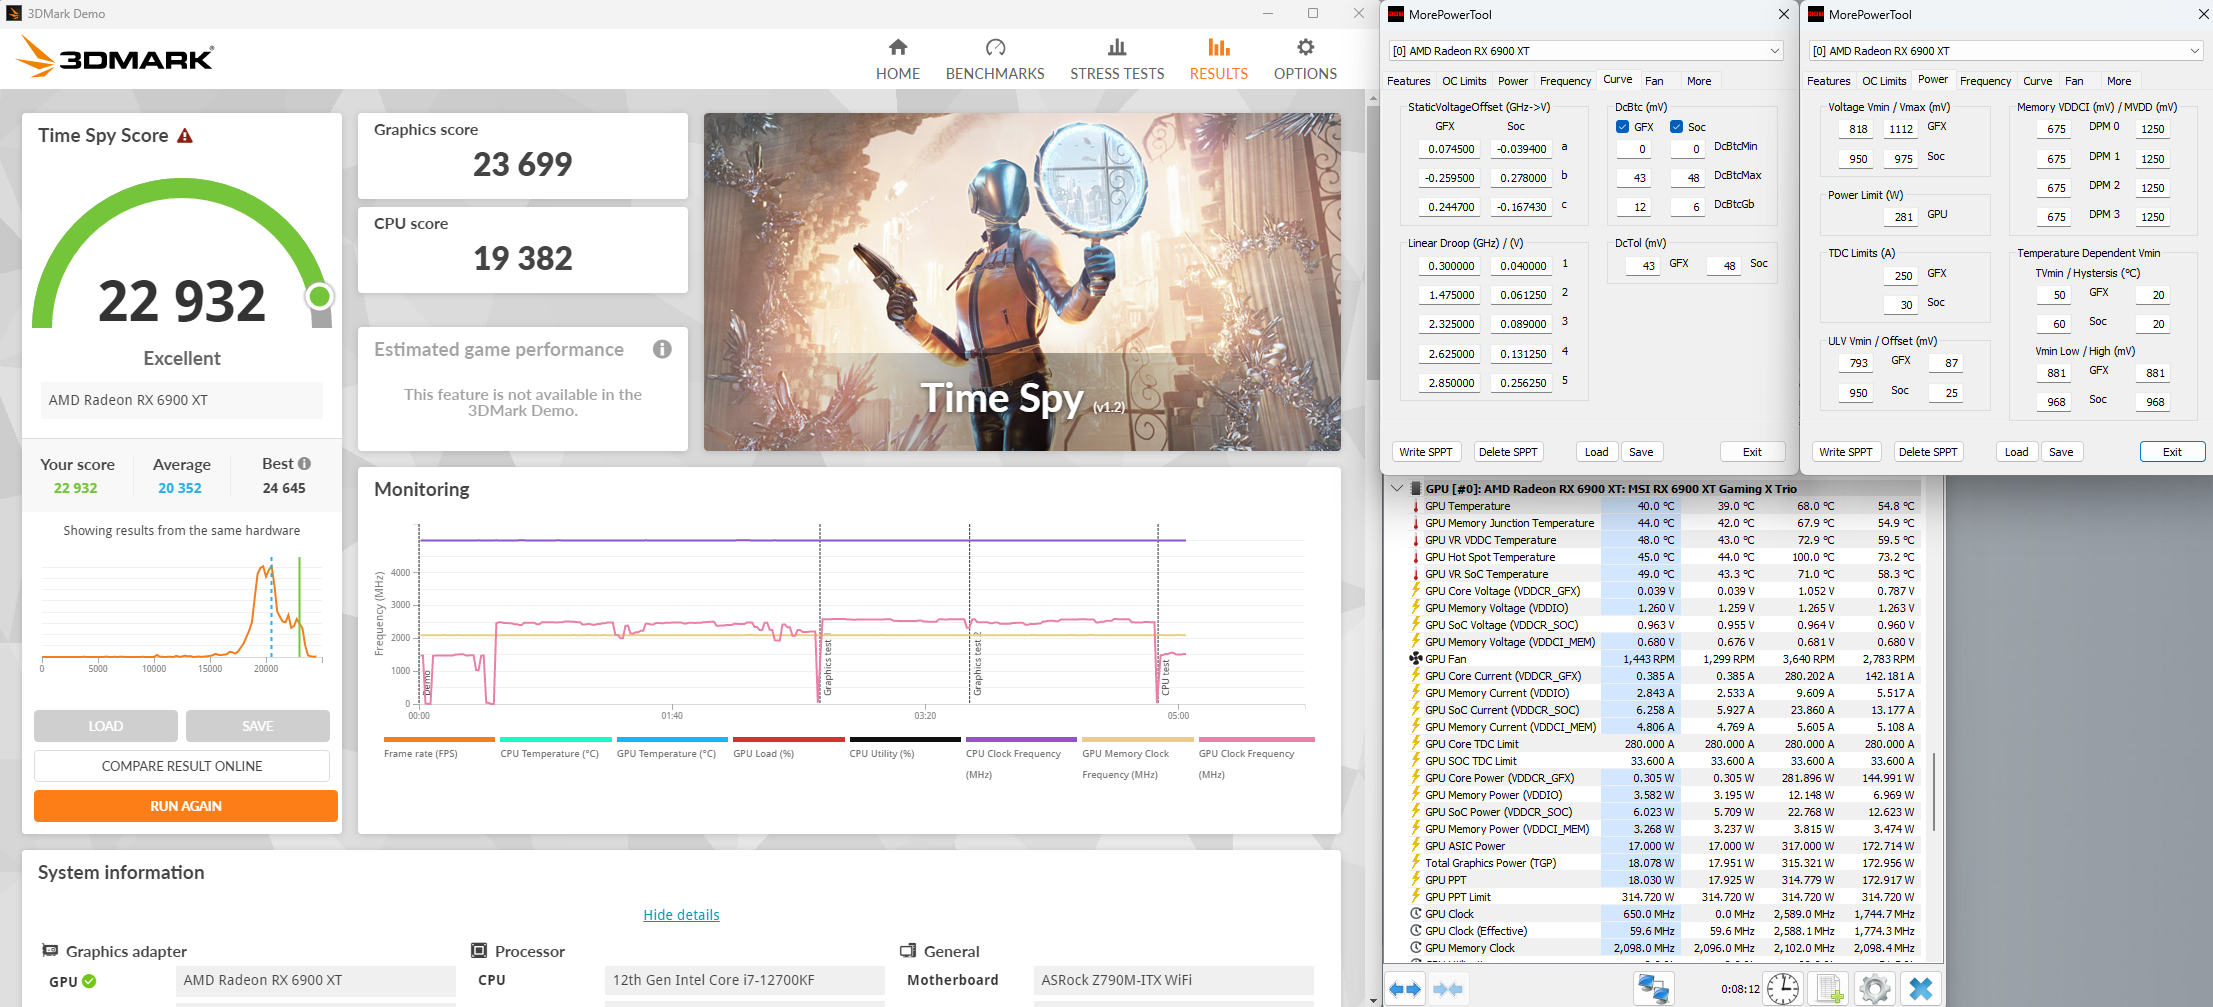Click the 3DMark SAVE result button
This screenshot has width=2213, height=1007.
pyautogui.click(x=258, y=726)
